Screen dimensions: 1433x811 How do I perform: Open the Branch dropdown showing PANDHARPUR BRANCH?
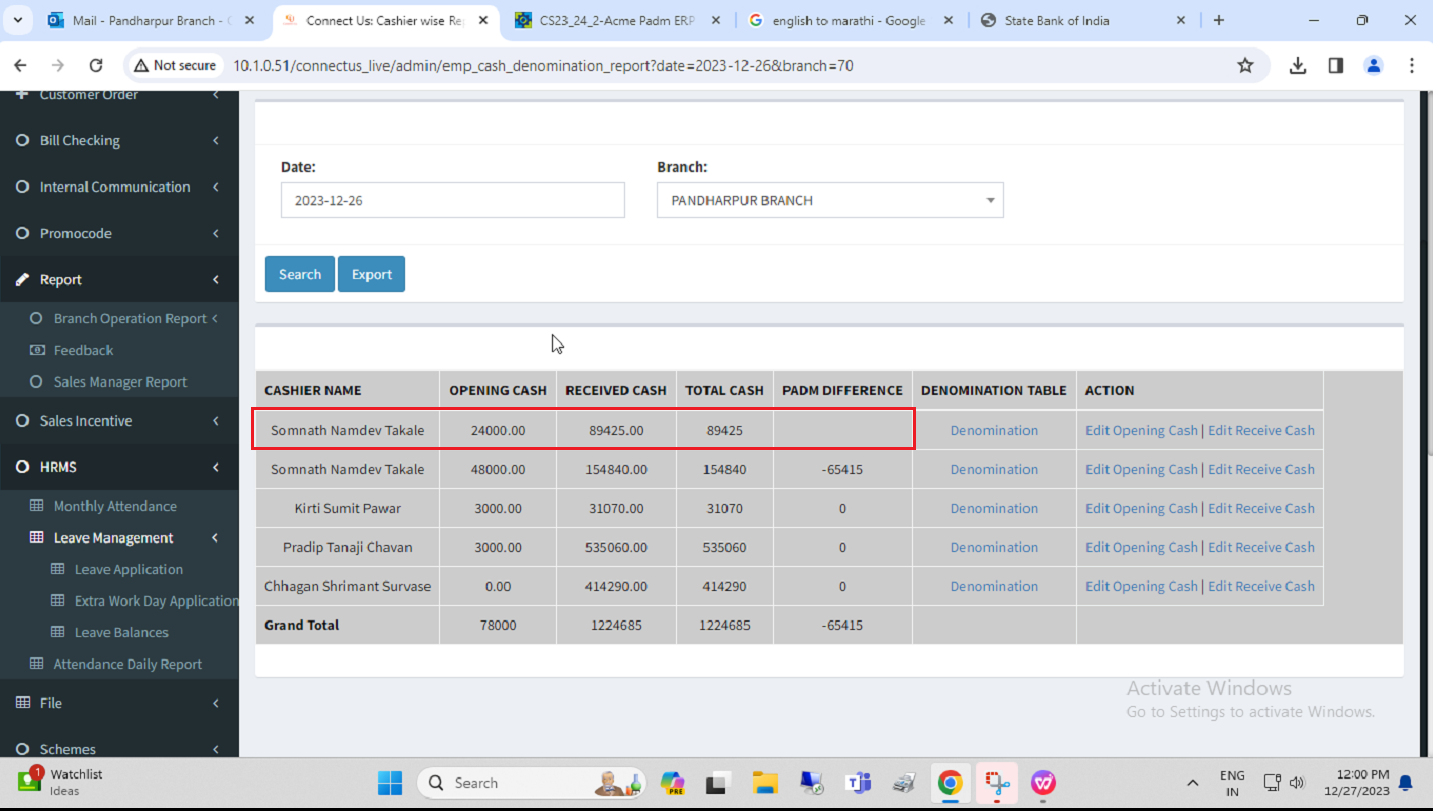click(830, 200)
